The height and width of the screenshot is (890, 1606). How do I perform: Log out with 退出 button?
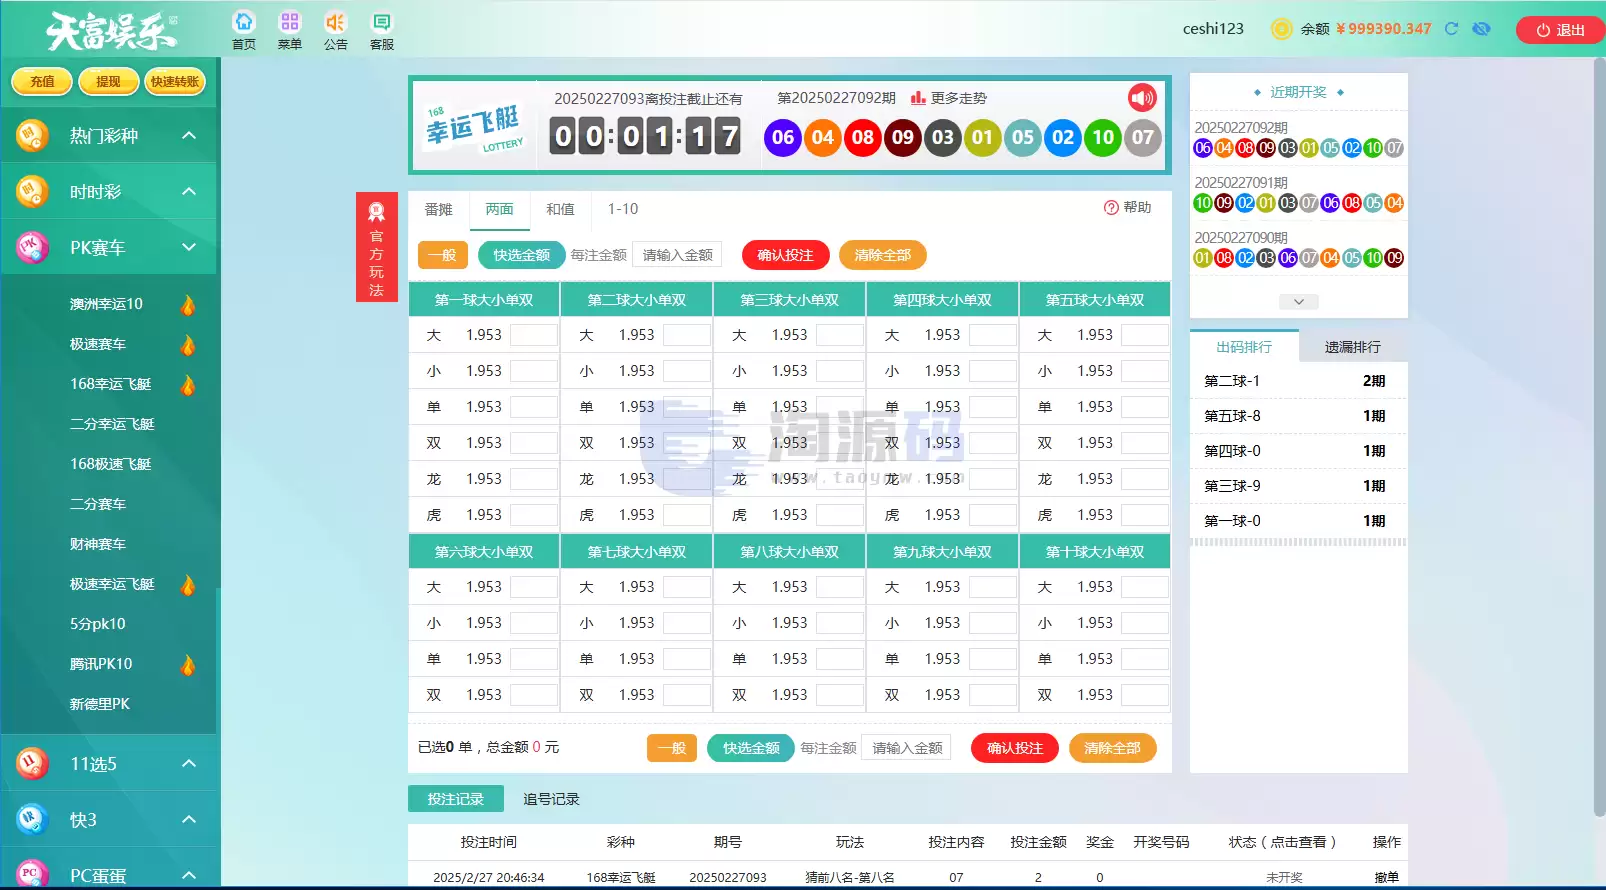1560,30
